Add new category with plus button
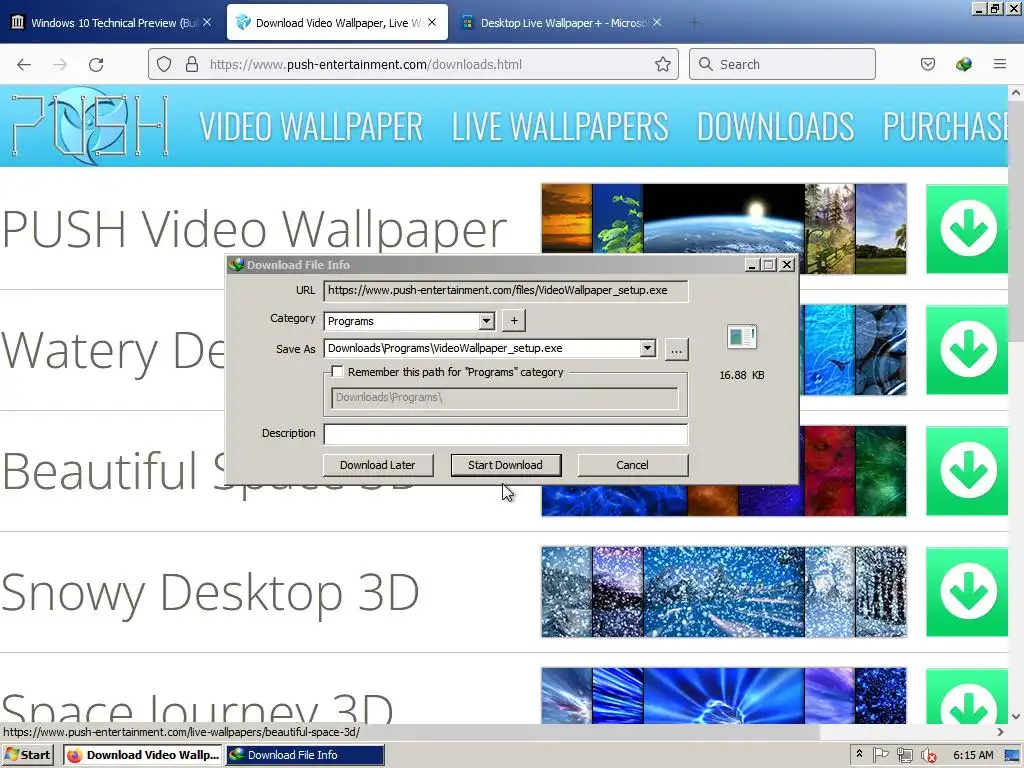The image size is (1024, 768). point(514,321)
